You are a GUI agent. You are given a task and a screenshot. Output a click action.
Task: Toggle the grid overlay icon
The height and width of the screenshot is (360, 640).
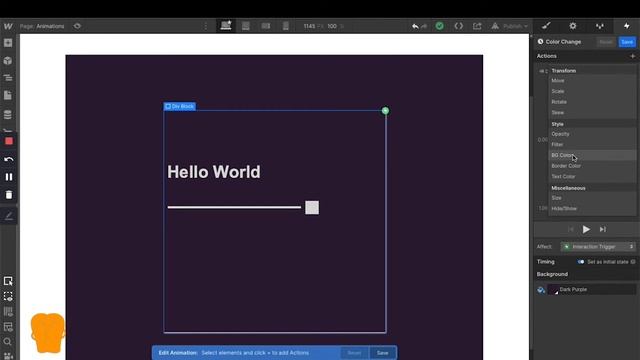pyautogui.click(x=8, y=312)
